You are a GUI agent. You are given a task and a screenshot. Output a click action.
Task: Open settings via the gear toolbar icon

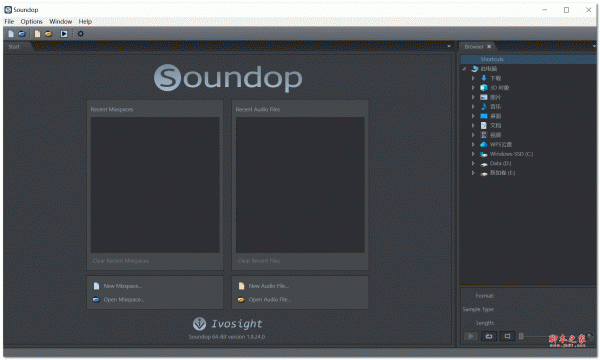[x=80, y=34]
